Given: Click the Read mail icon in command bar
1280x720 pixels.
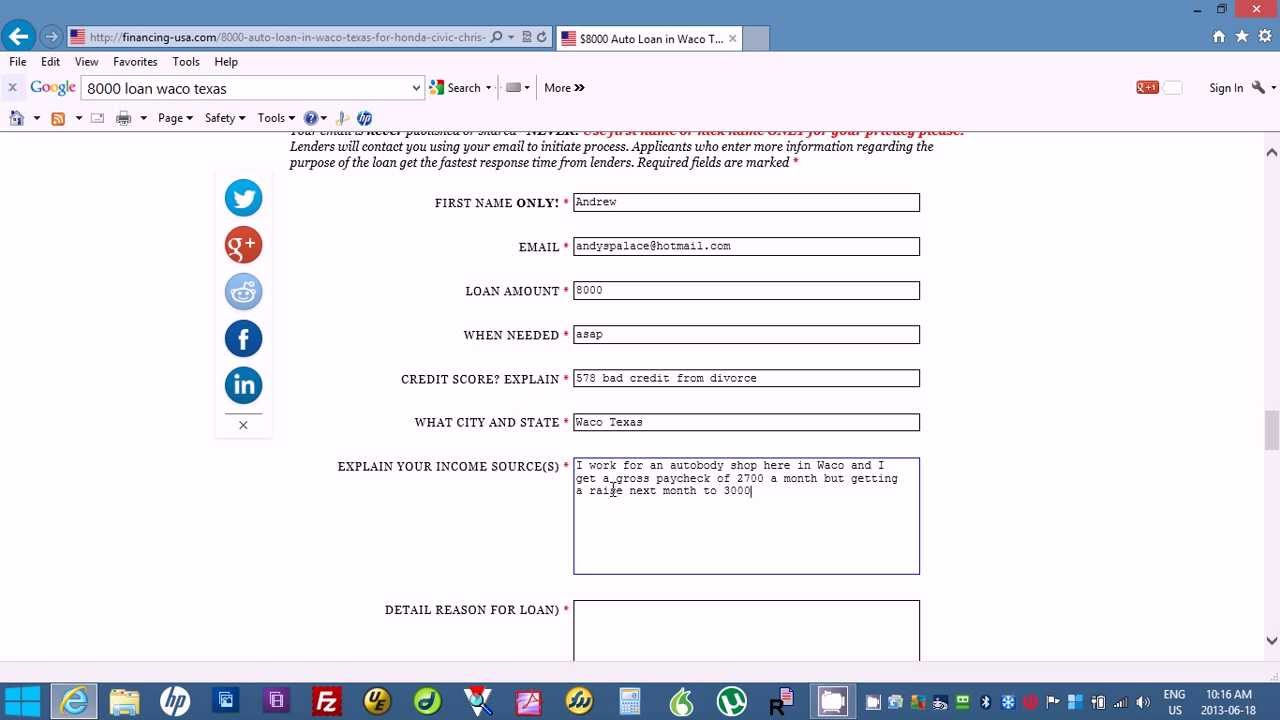Looking at the screenshot, I should pos(97,118).
